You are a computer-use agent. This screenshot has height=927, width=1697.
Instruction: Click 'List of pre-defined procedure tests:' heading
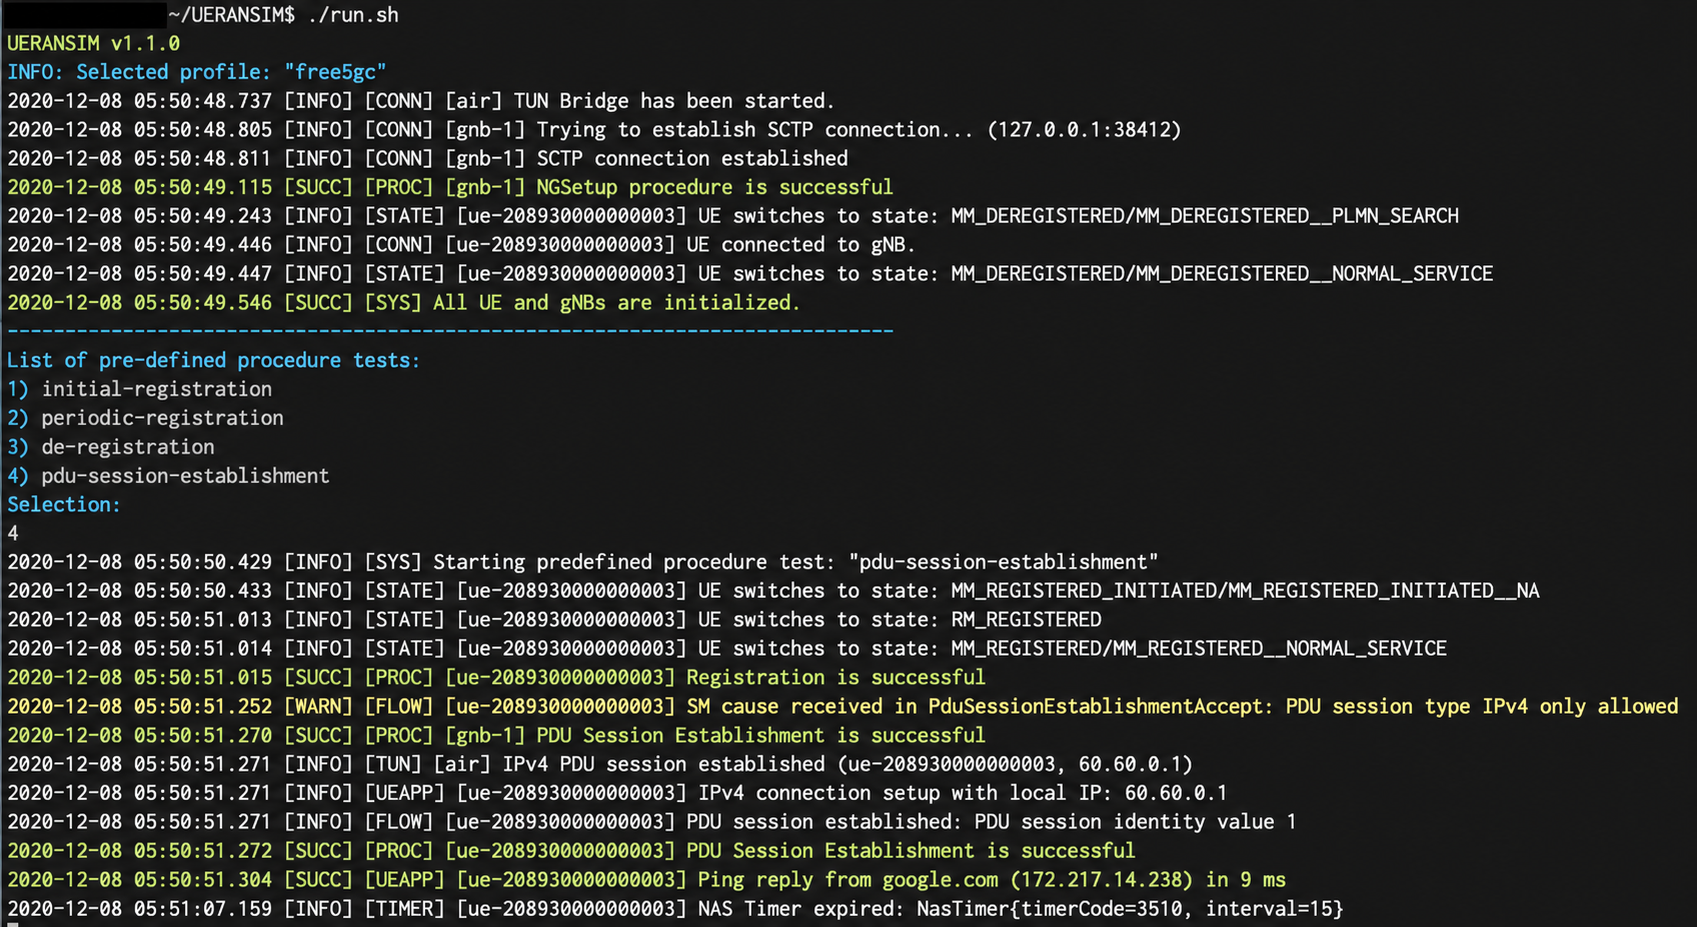[214, 361]
